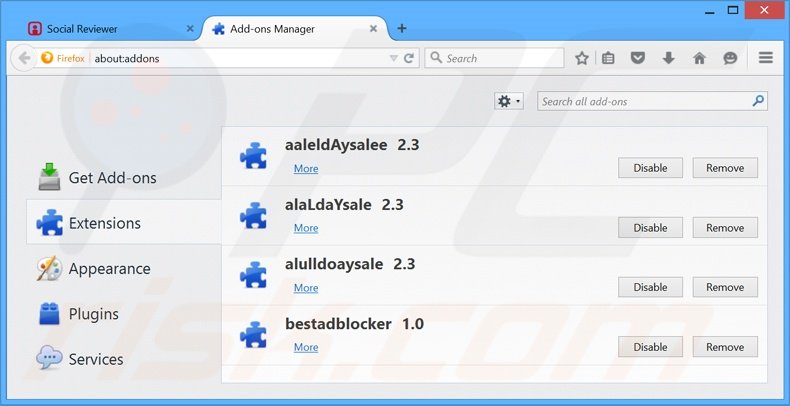Screen dimensions: 790x406
Task: Open Plugins category
Action: point(123,314)
